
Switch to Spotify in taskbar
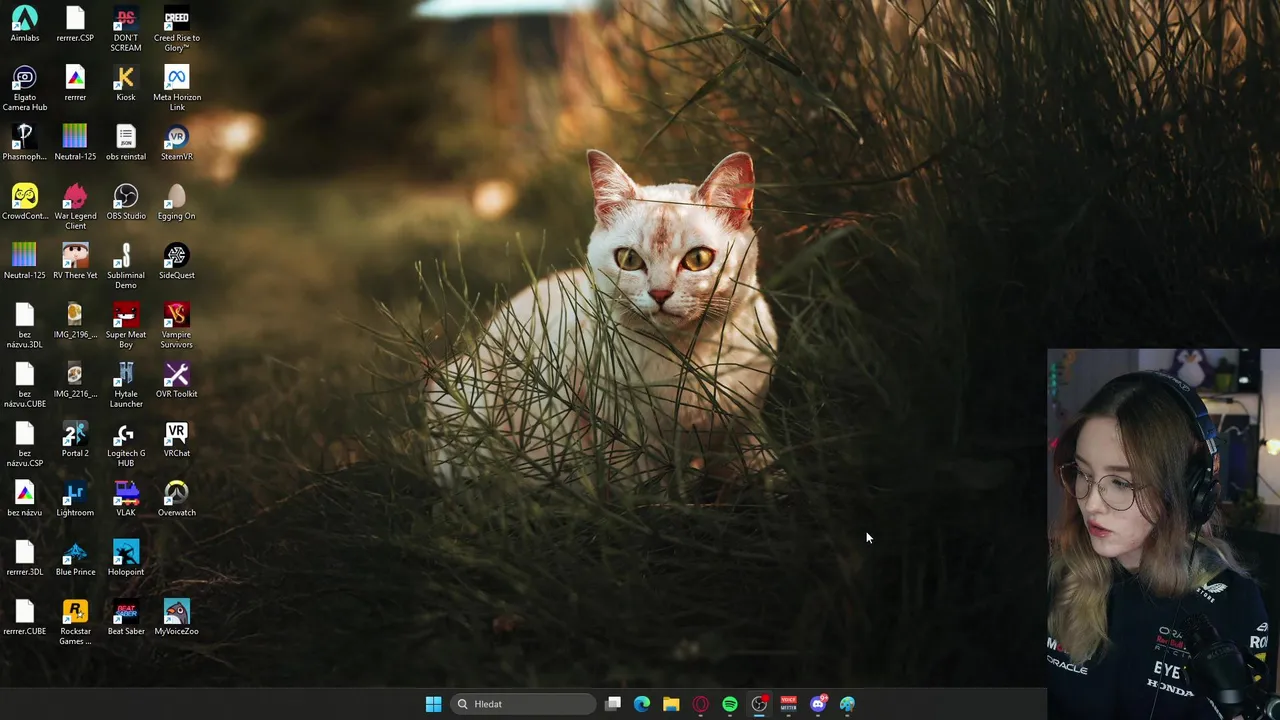tap(730, 704)
